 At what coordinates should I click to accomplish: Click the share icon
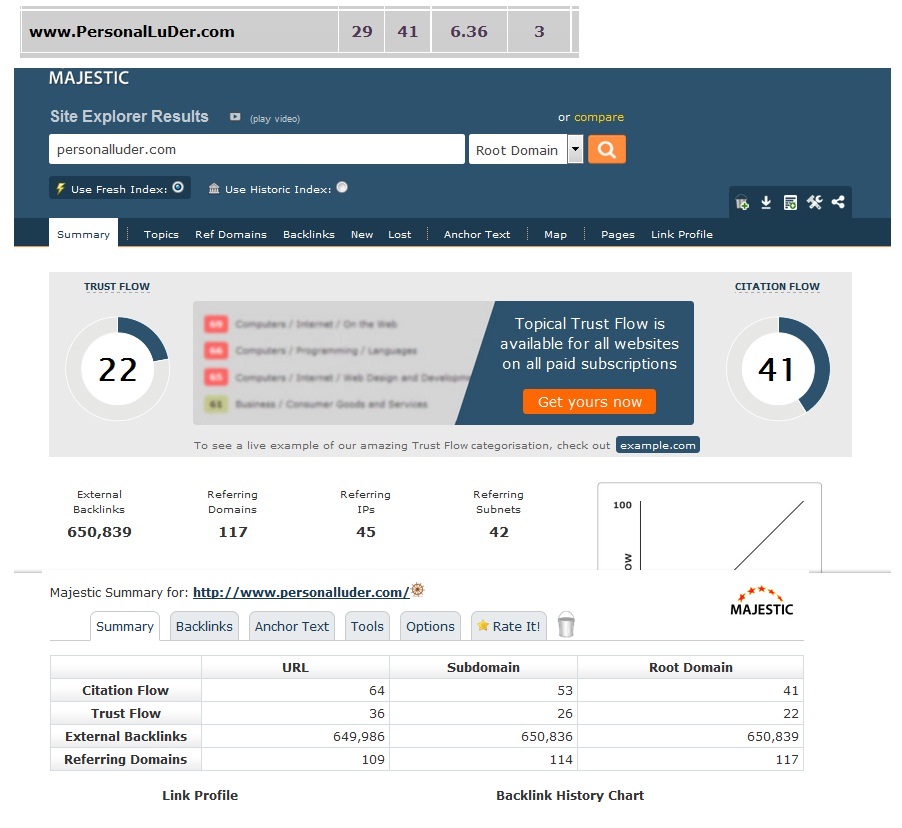point(838,202)
